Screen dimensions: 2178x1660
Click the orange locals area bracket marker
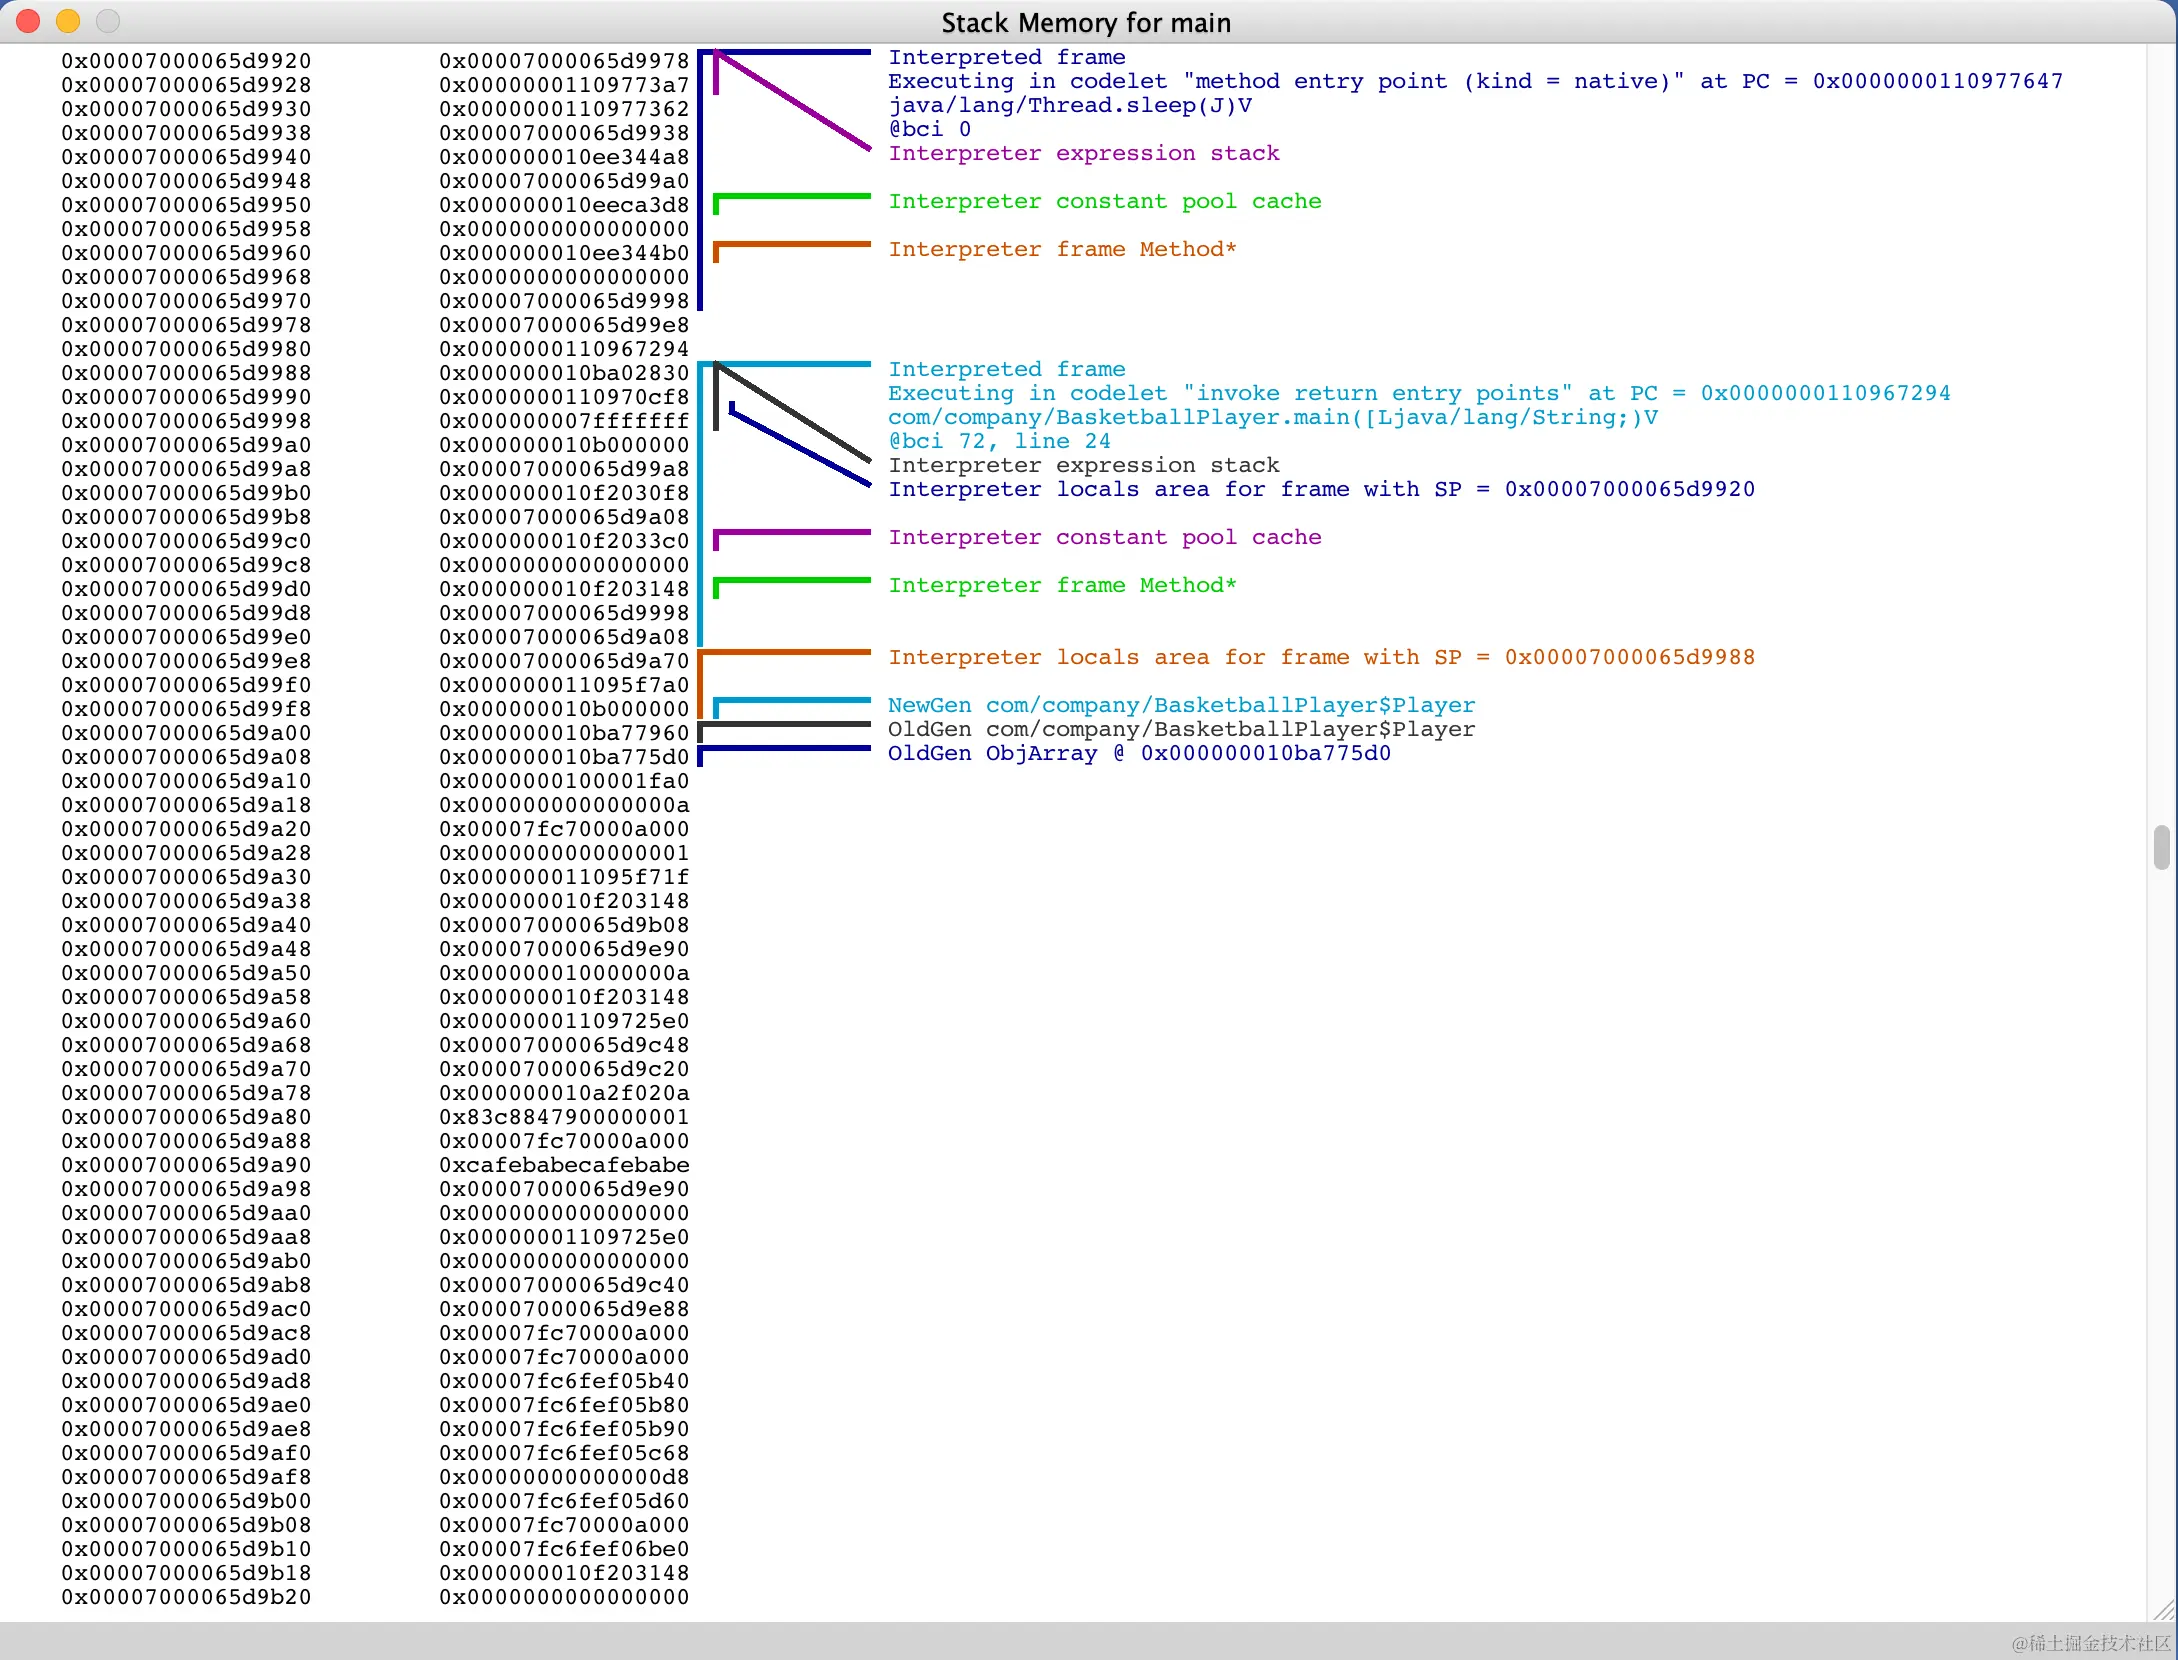[x=784, y=653]
